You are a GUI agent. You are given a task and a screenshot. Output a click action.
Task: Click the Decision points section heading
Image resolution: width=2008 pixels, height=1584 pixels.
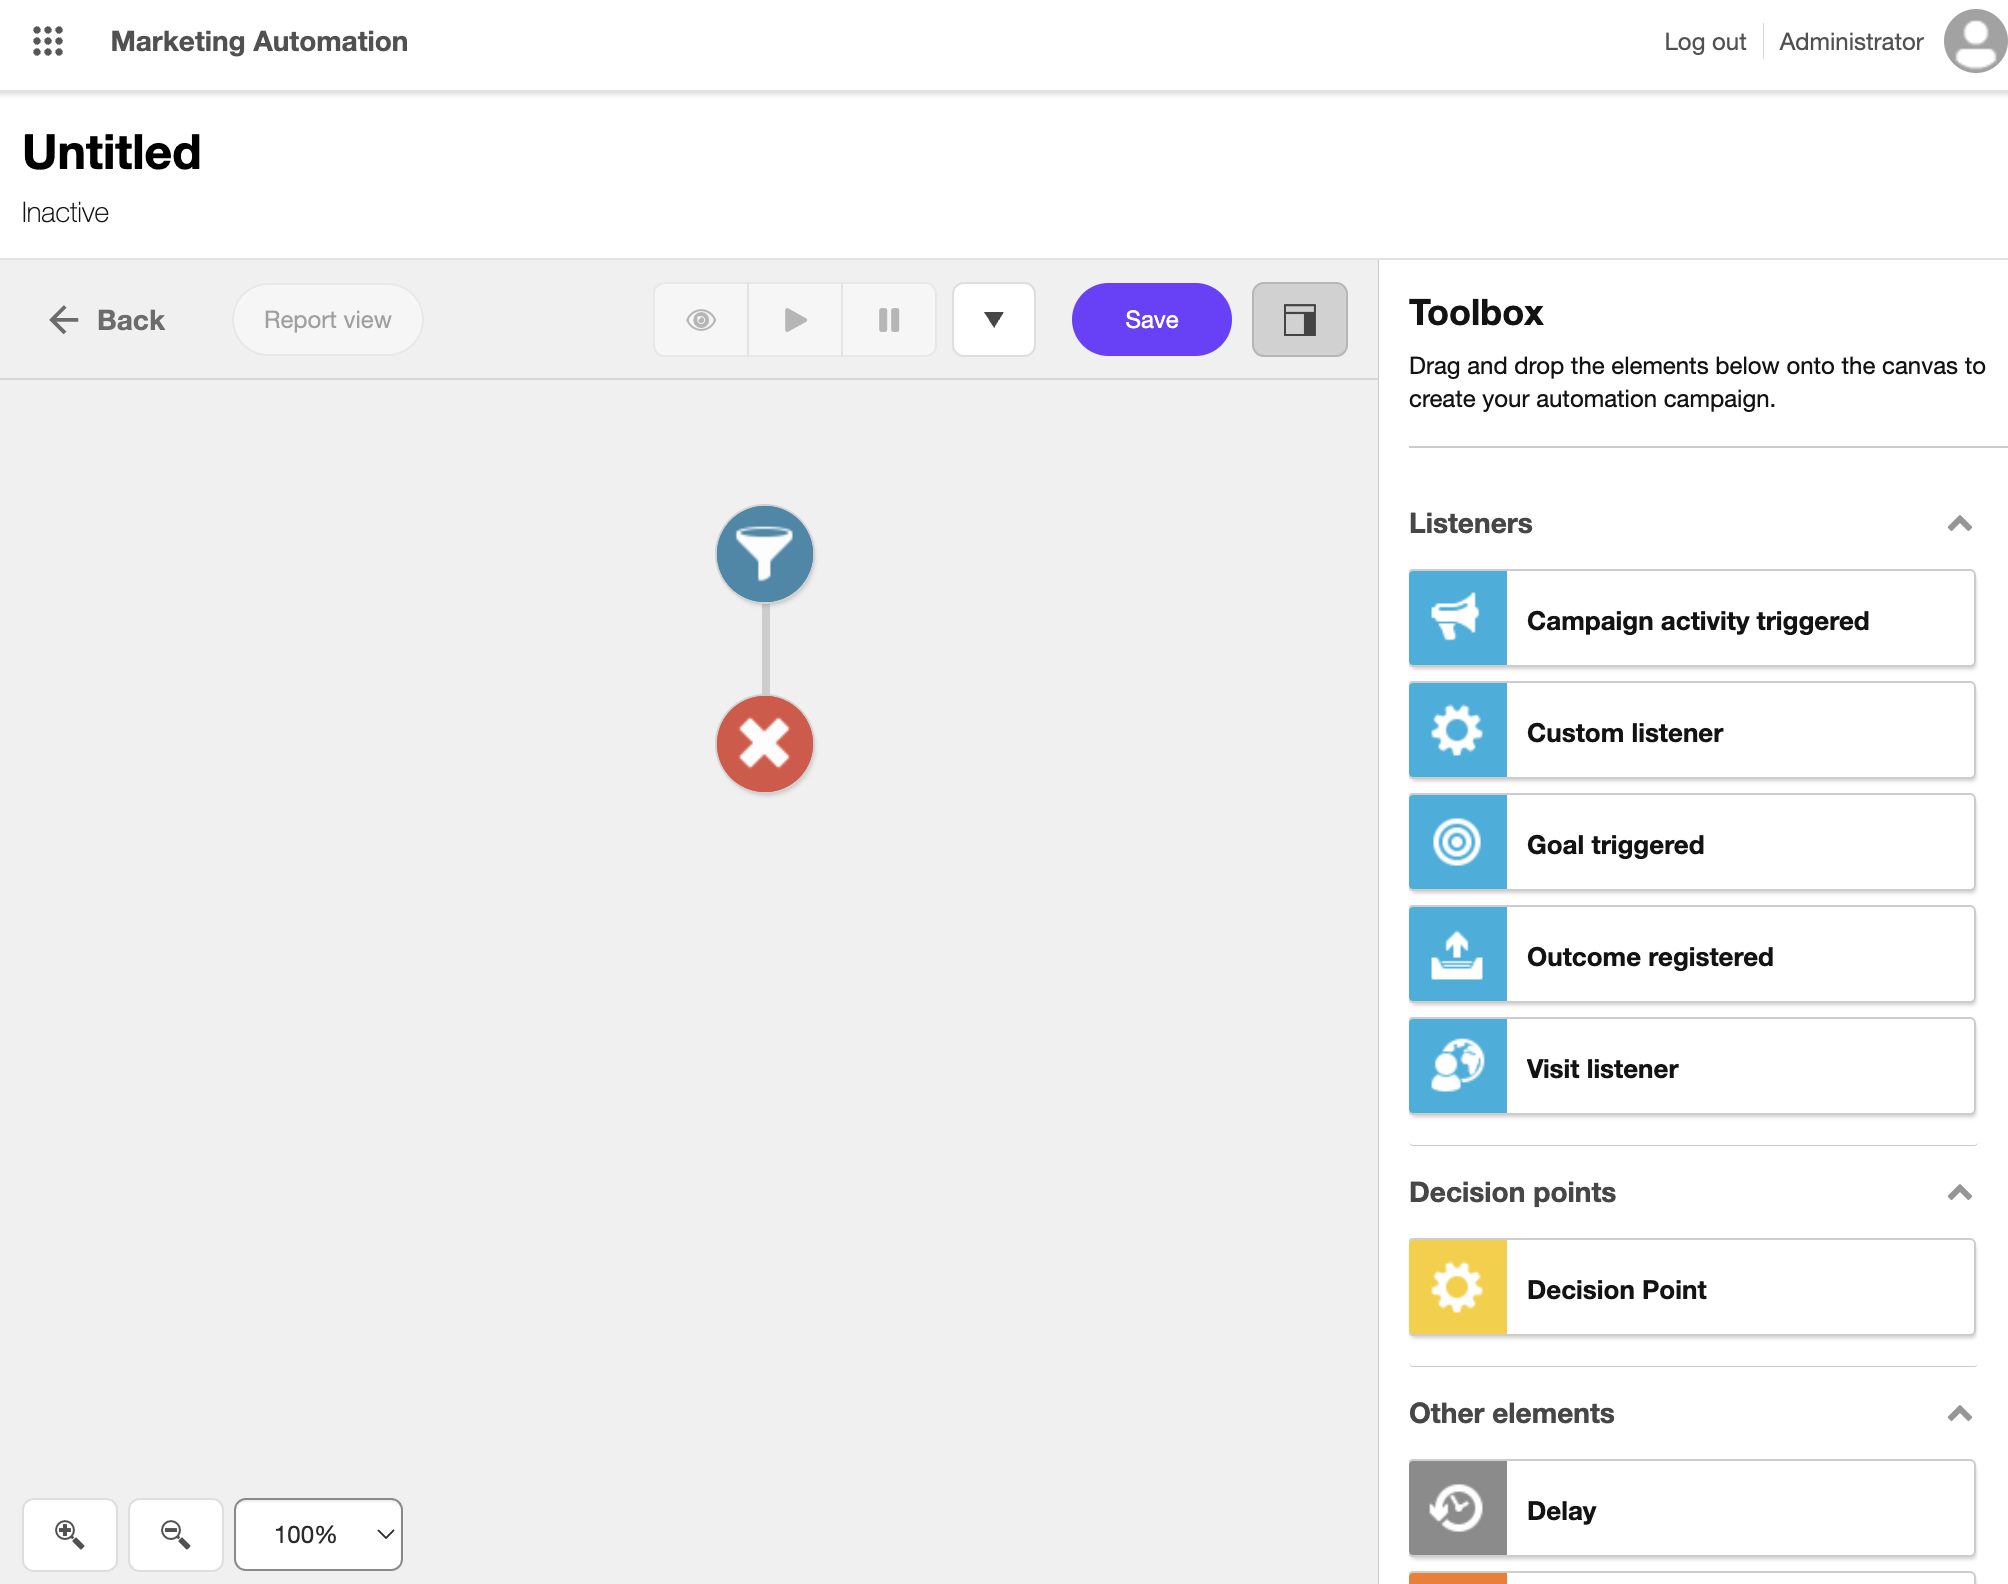(x=1512, y=1192)
